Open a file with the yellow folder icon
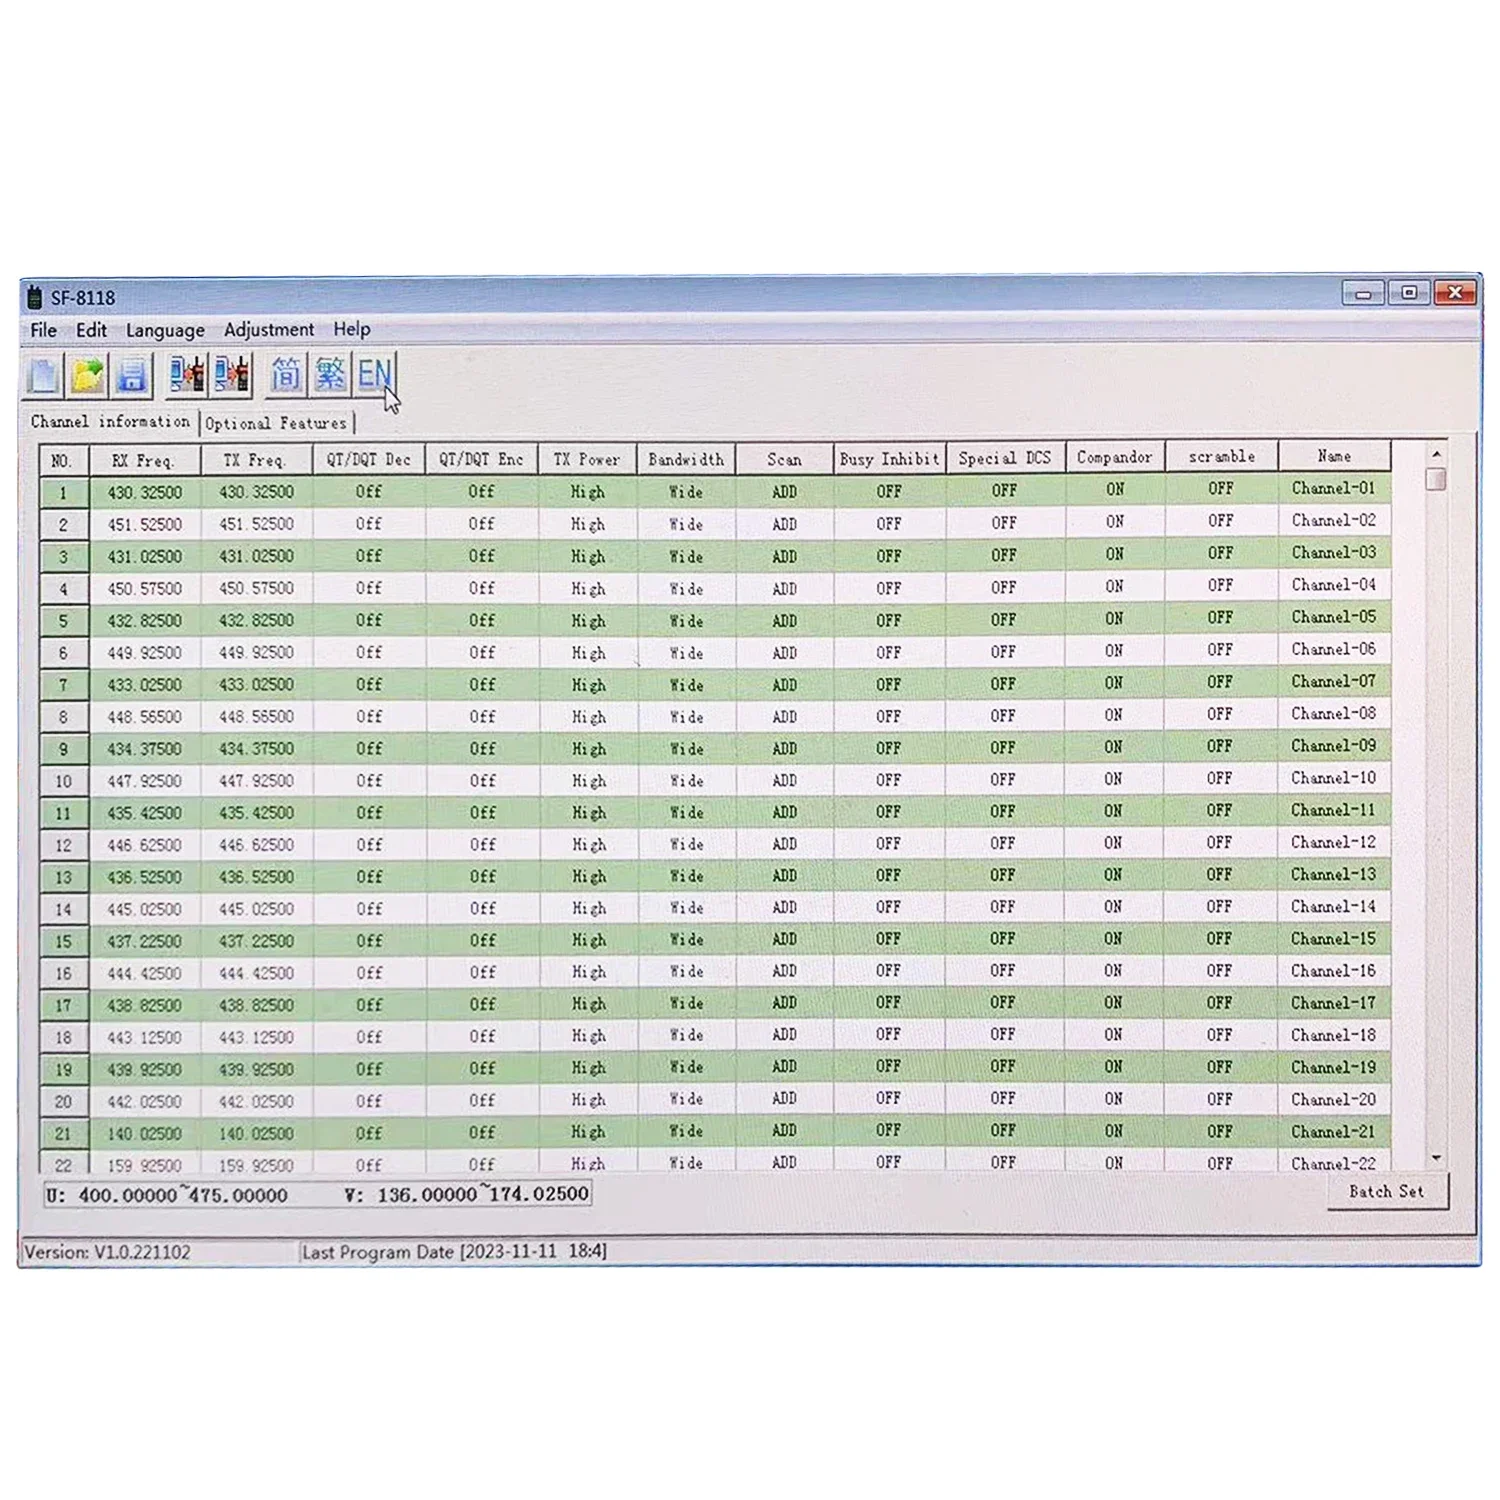Image resolution: width=1500 pixels, height=1500 pixels. pos(88,376)
